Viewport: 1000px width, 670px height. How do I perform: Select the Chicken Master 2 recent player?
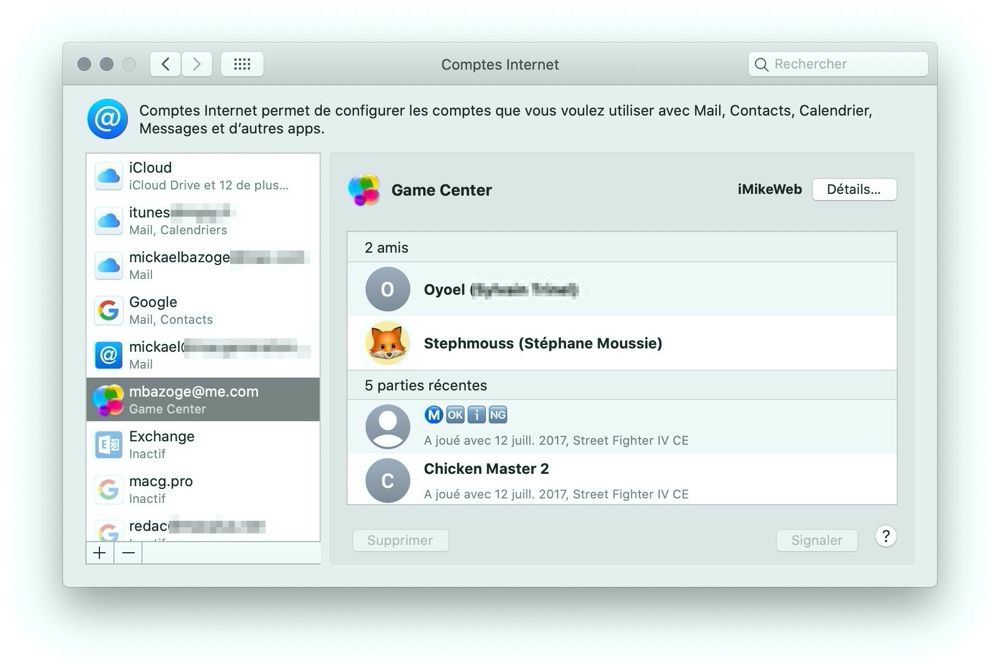click(622, 479)
